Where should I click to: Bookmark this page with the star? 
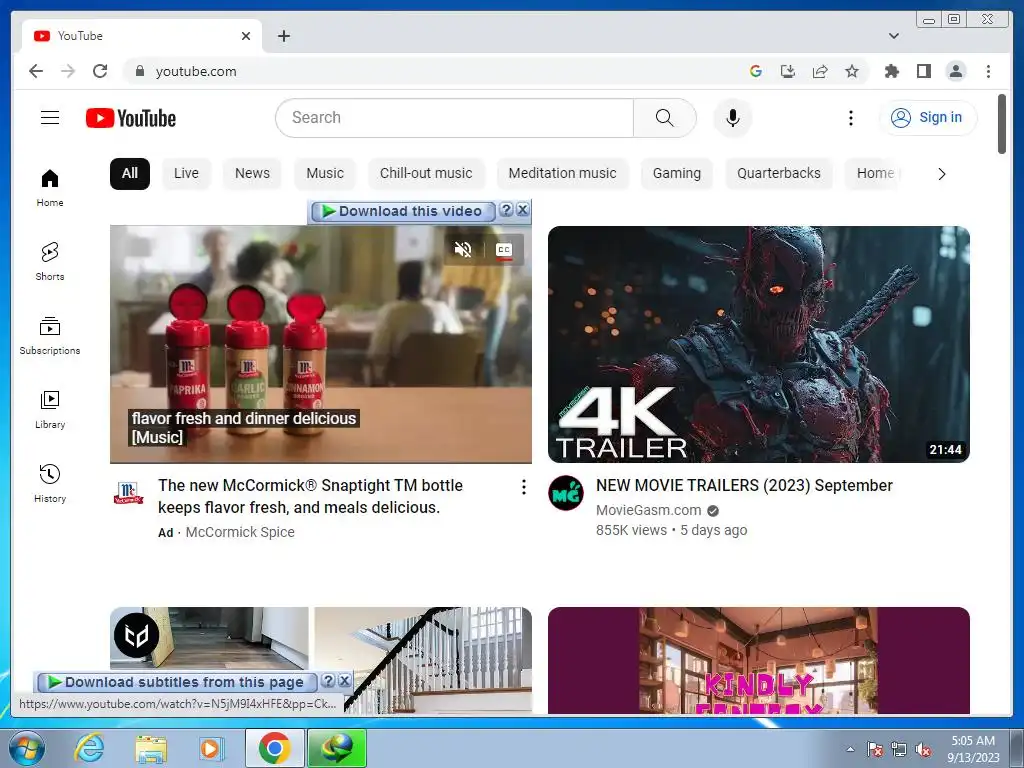tap(852, 71)
